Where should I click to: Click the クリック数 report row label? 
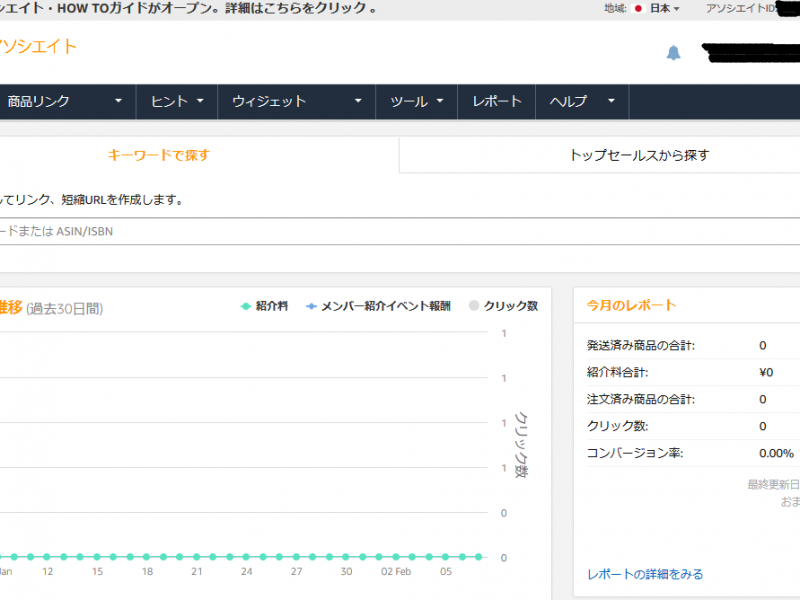pyautogui.click(x=617, y=426)
